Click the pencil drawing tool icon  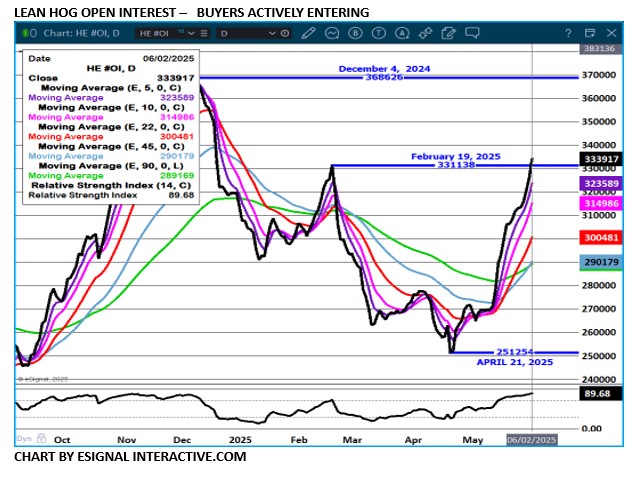click(x=309, y=33)
